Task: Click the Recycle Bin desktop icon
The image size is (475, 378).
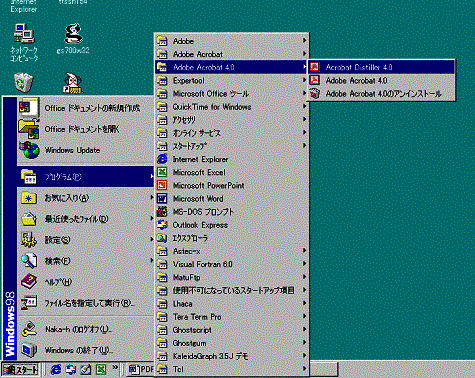Action: (23, 82)
